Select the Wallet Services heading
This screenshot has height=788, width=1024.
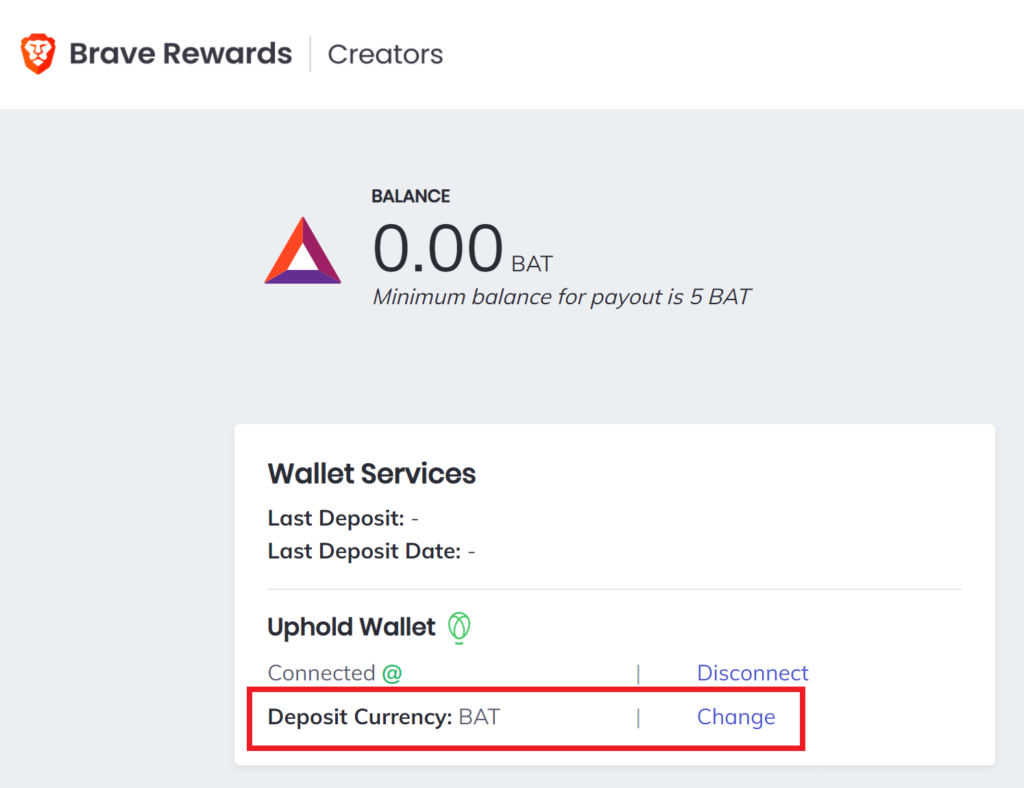click(371, 474)
